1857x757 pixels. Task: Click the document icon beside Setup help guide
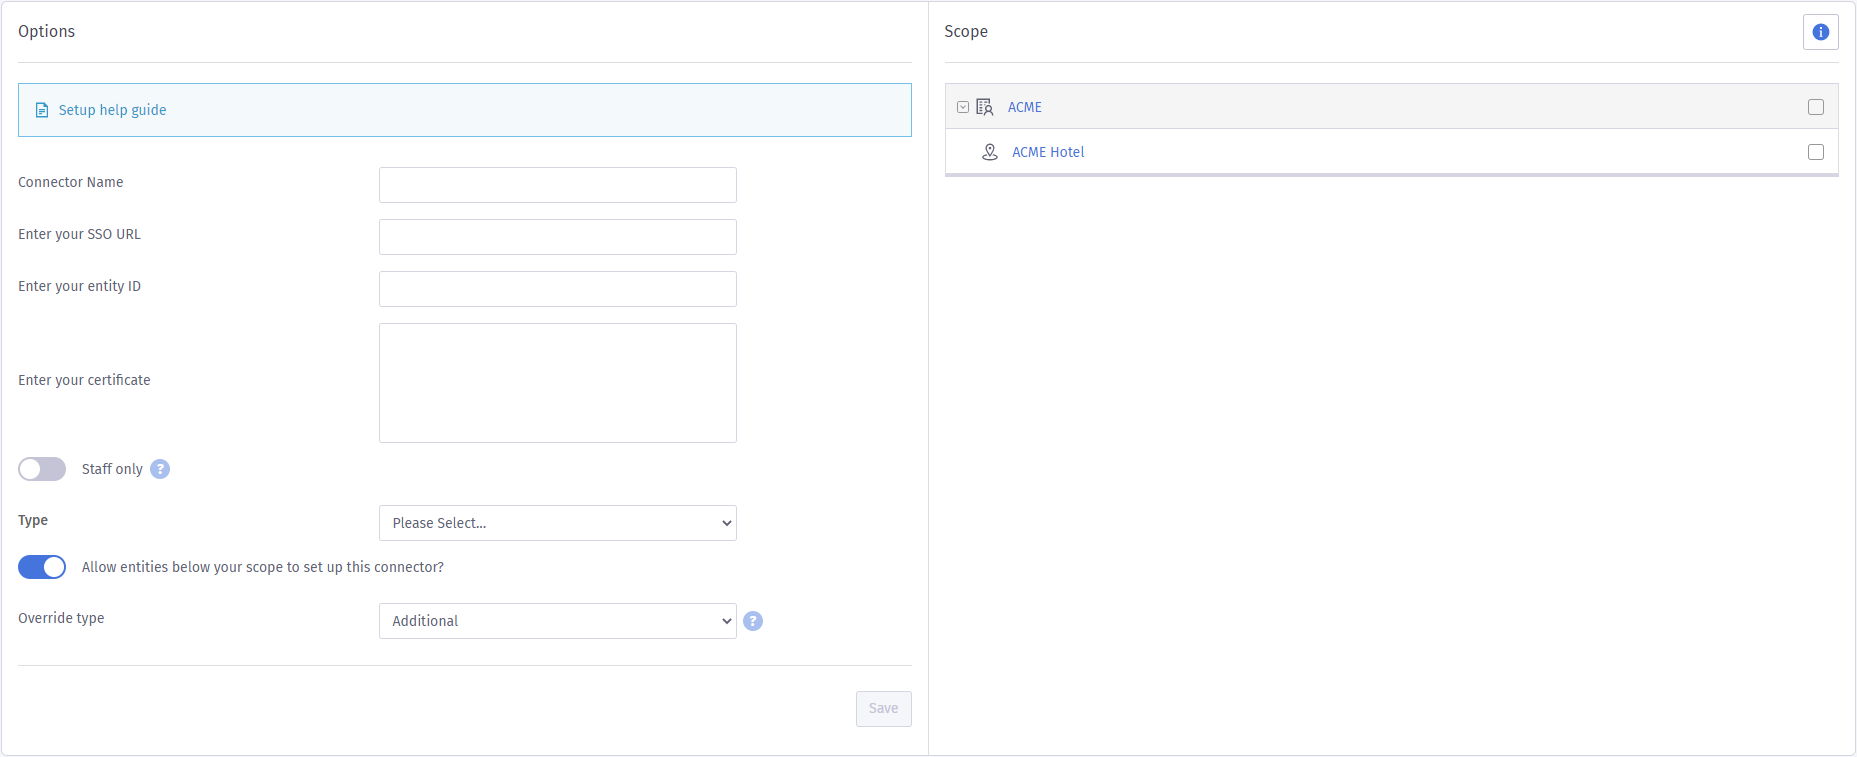pyautogui.click(x=42, y=110)
